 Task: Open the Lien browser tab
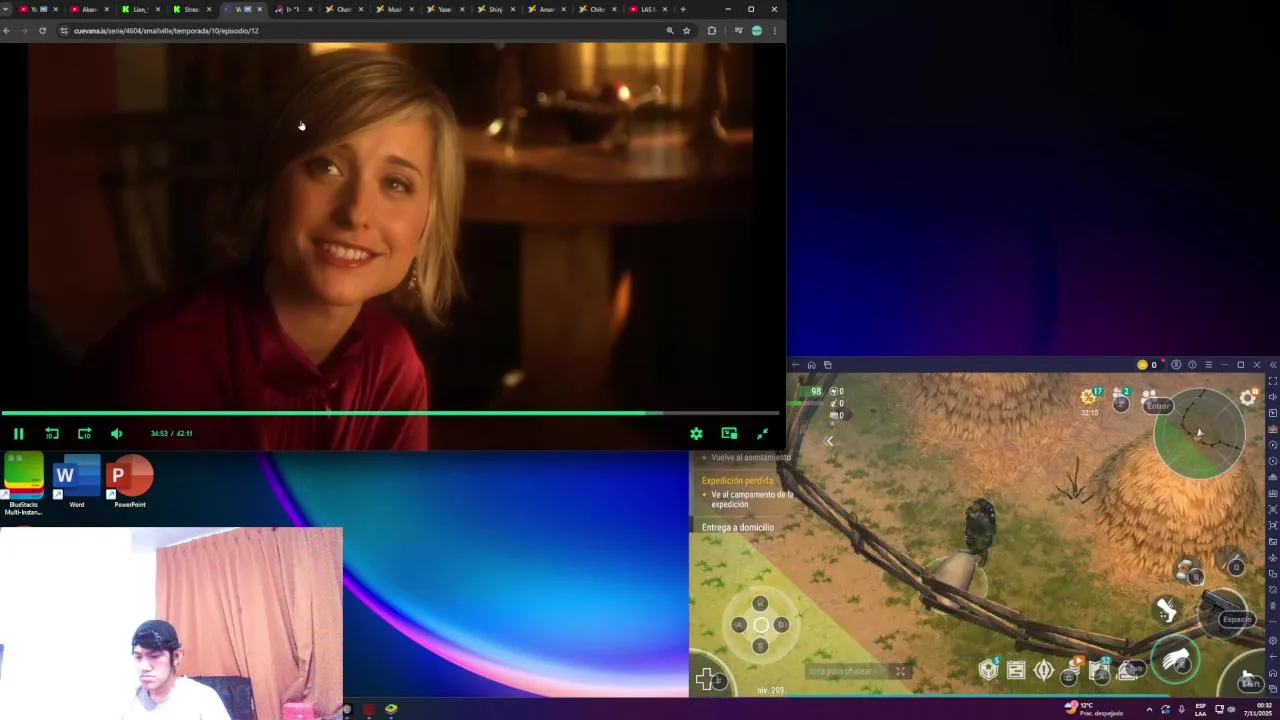coord(139,9)
